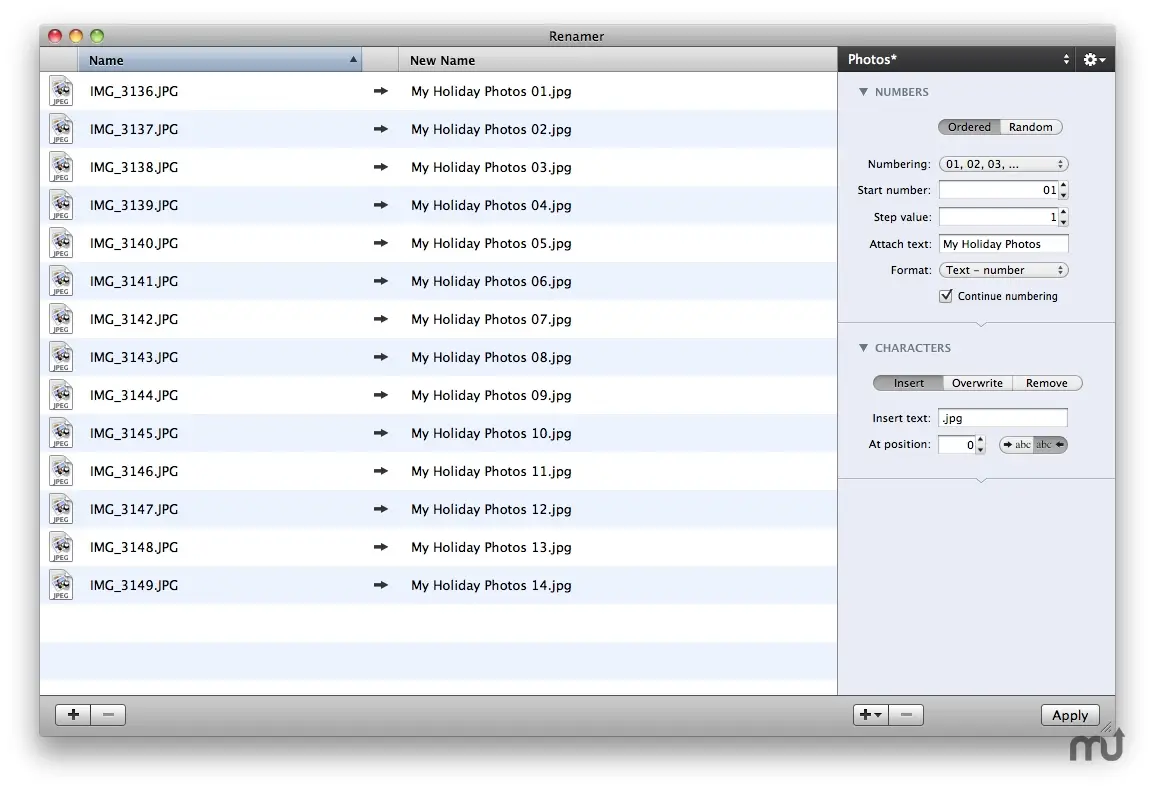Viewport: 1155px width, 791px height.
Task: Click new name My Holiday Photos 02.jpg
Action: pyautogui.click(x=491, y=129)
